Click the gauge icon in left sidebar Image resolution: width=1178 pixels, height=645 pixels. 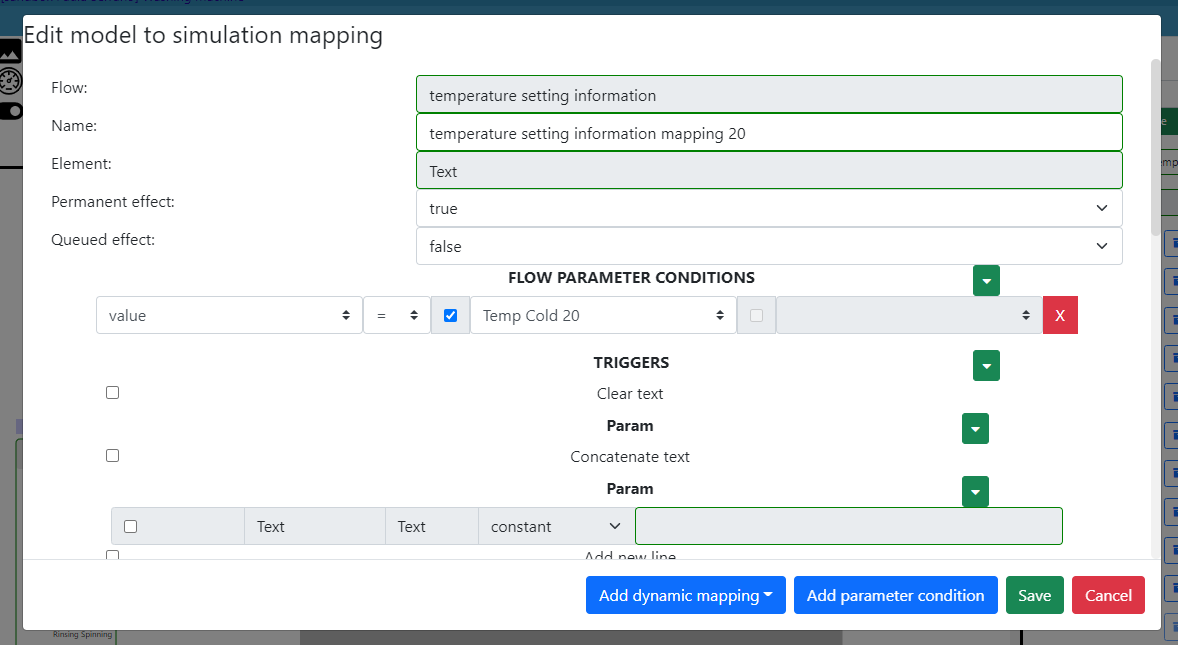tap(10, 81)
